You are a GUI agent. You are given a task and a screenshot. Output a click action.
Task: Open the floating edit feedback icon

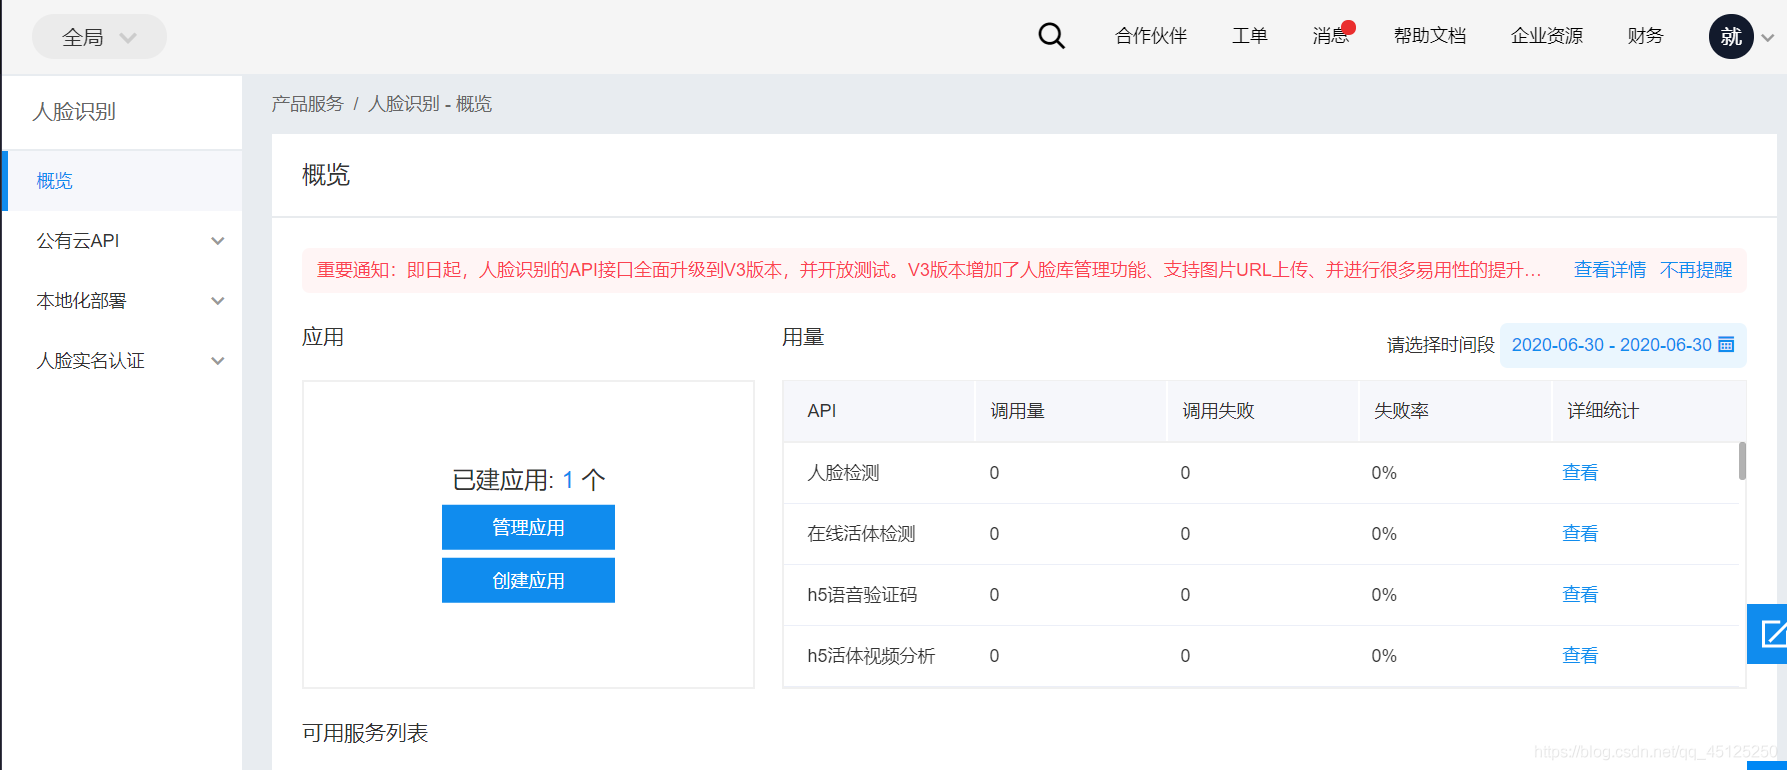click(x=1771, y=633)
